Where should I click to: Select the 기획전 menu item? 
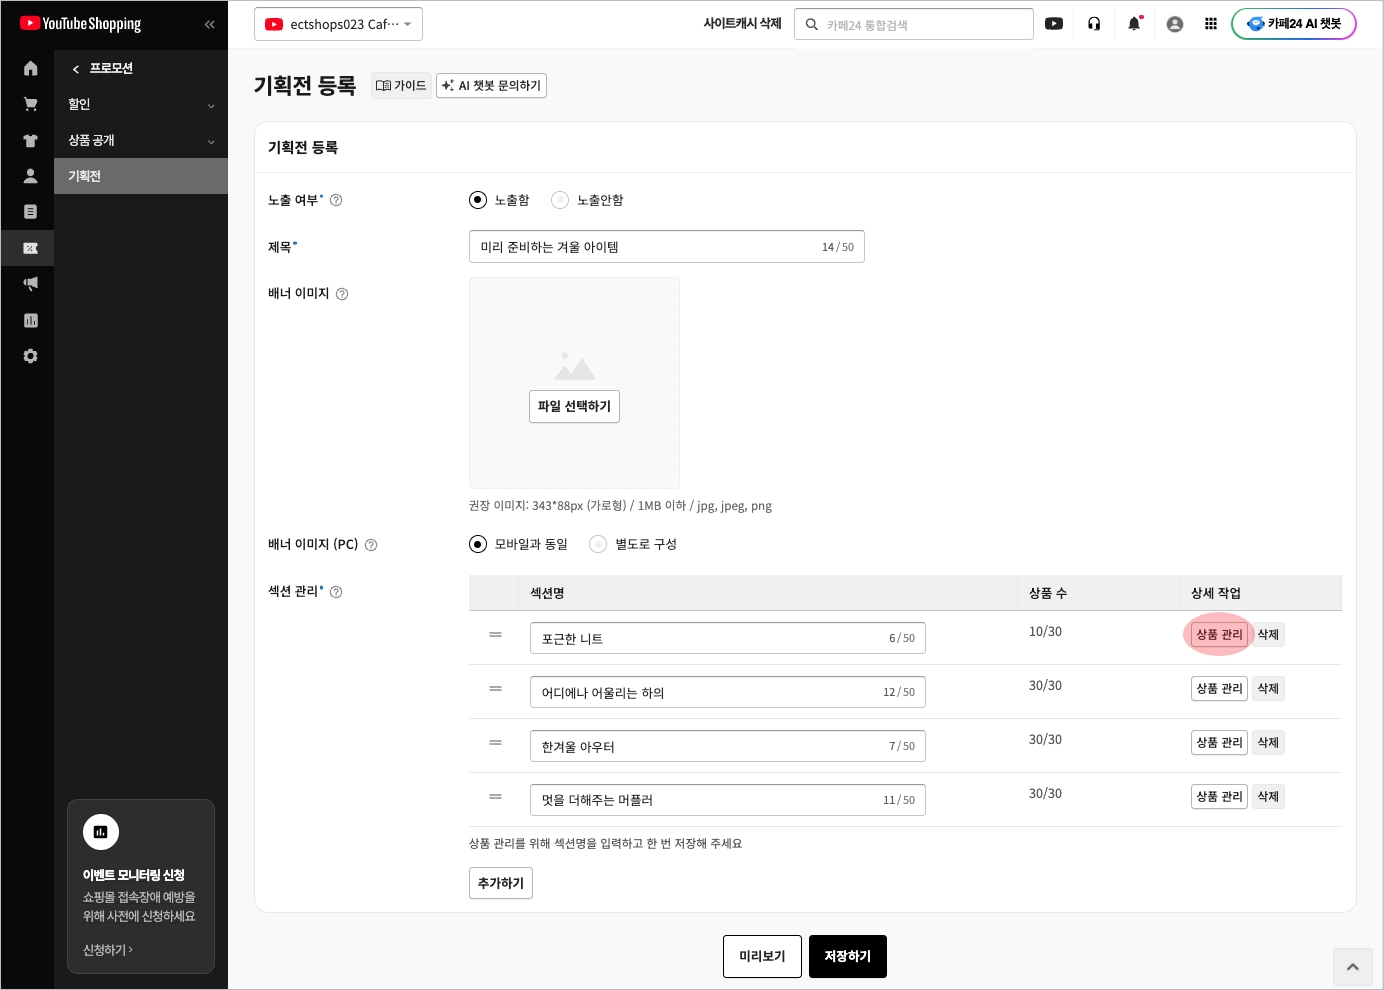pos(141,176)
